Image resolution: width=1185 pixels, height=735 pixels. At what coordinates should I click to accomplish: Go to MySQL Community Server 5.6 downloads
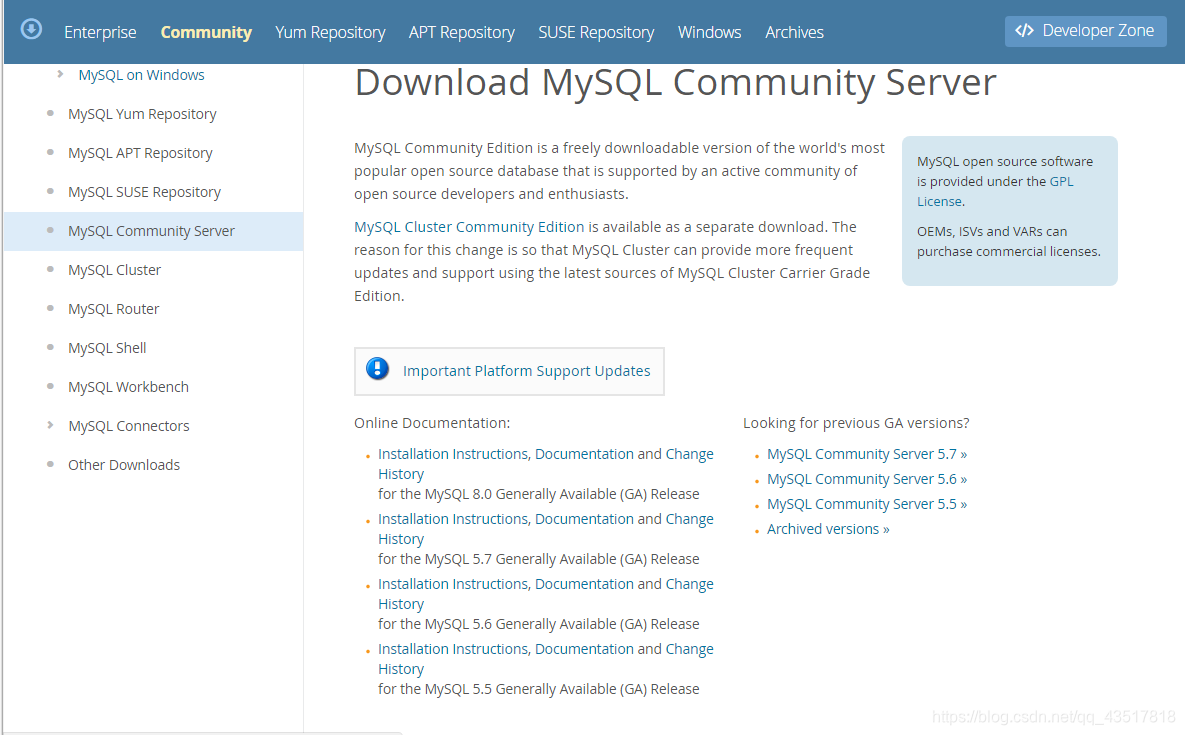pos(867,479)
